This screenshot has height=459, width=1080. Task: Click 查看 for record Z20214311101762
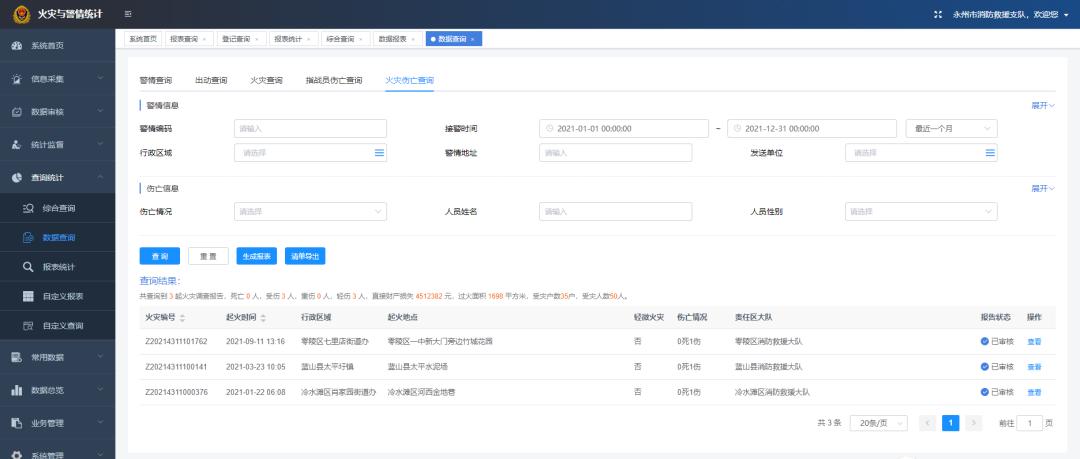1034,342
